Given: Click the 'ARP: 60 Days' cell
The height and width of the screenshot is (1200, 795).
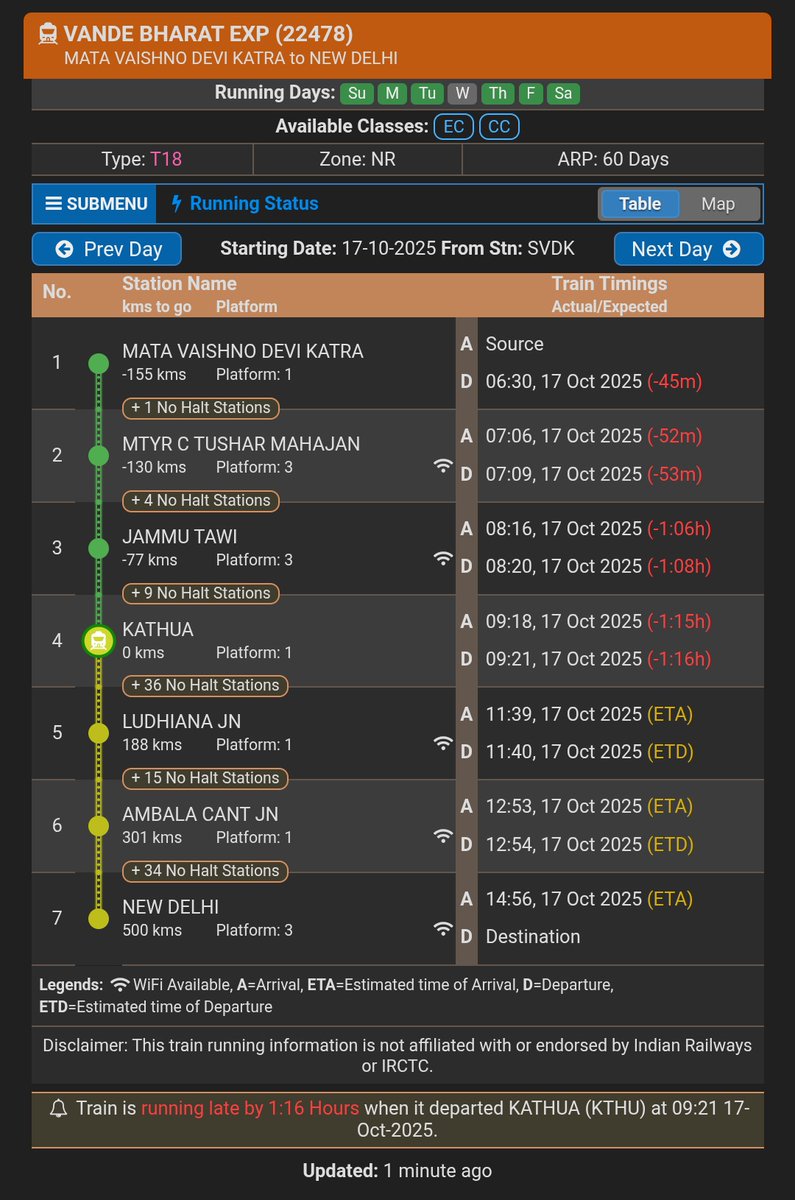Looking at the screenshot, I should point(613,159).
